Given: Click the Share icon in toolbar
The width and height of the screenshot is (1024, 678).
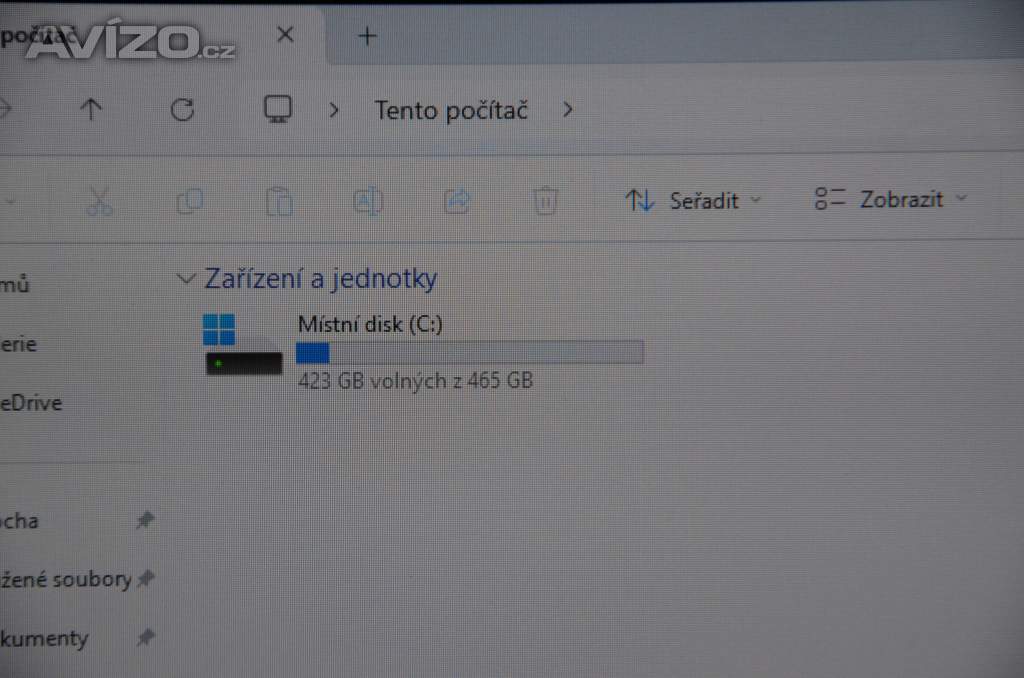Looking at the screenshot, I should click(x=457, y=201).
